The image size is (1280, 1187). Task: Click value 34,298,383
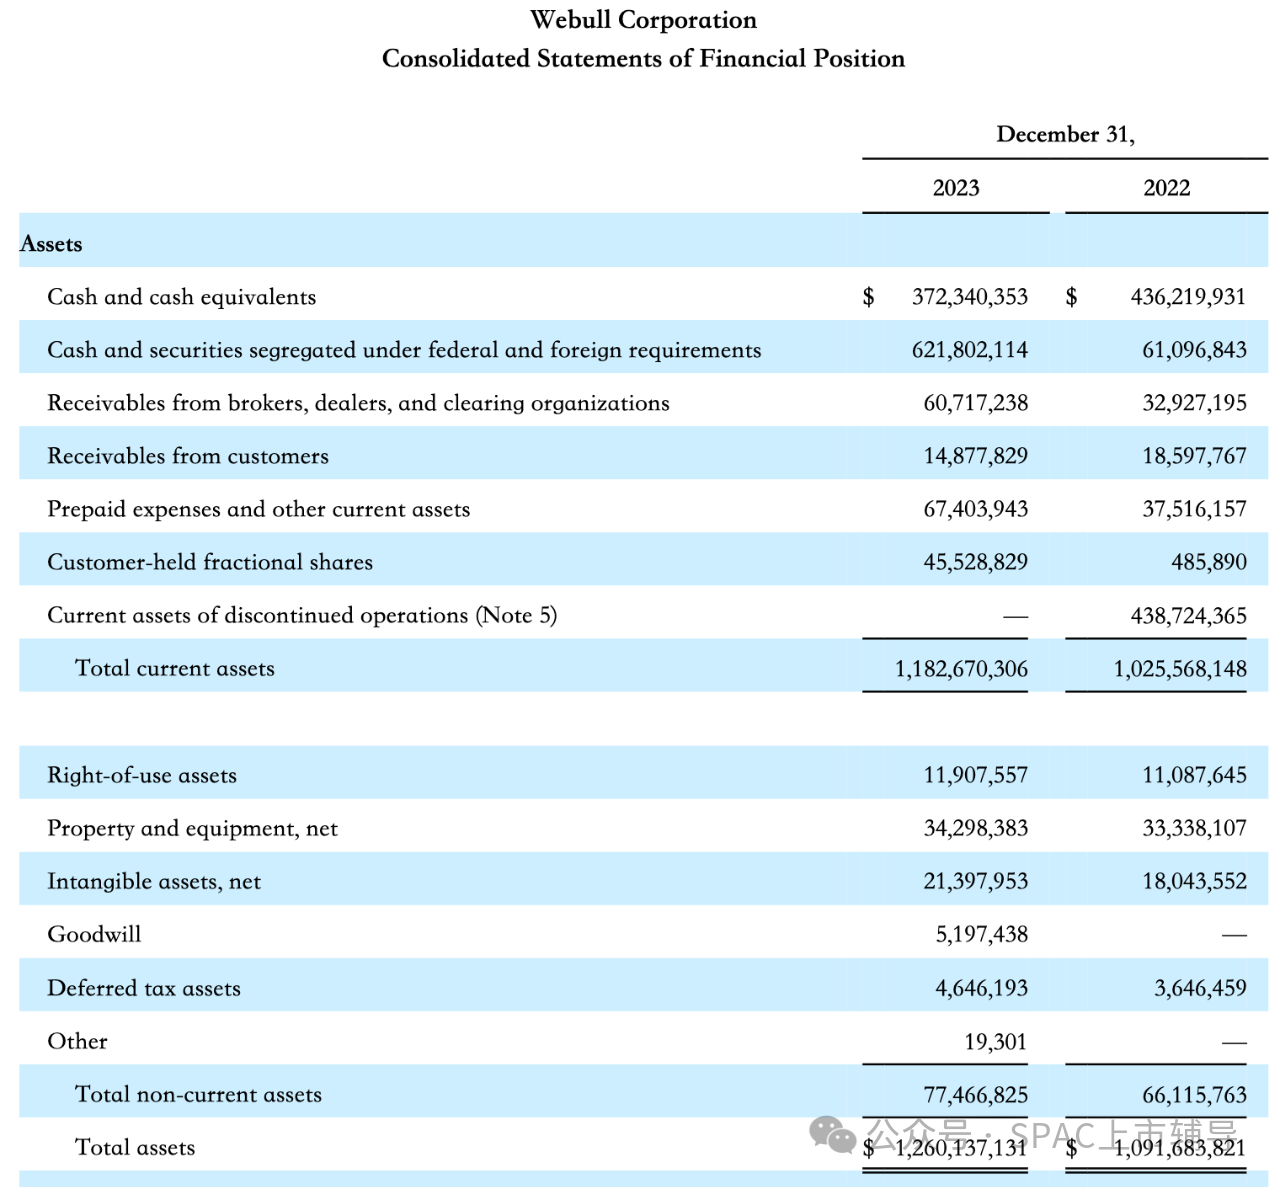pyautogui.click(x=975, y=828)
